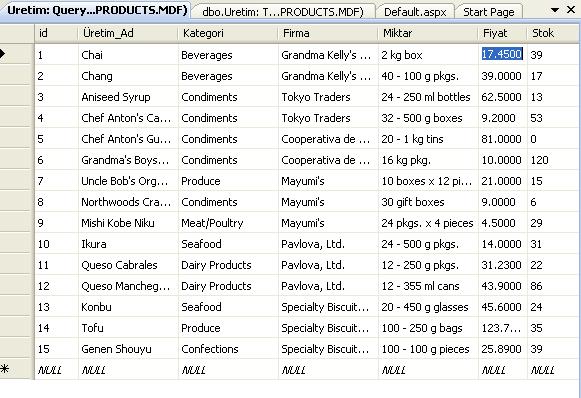
Task: Click the NULL cell under Fiyat
Action: [502, 370]
